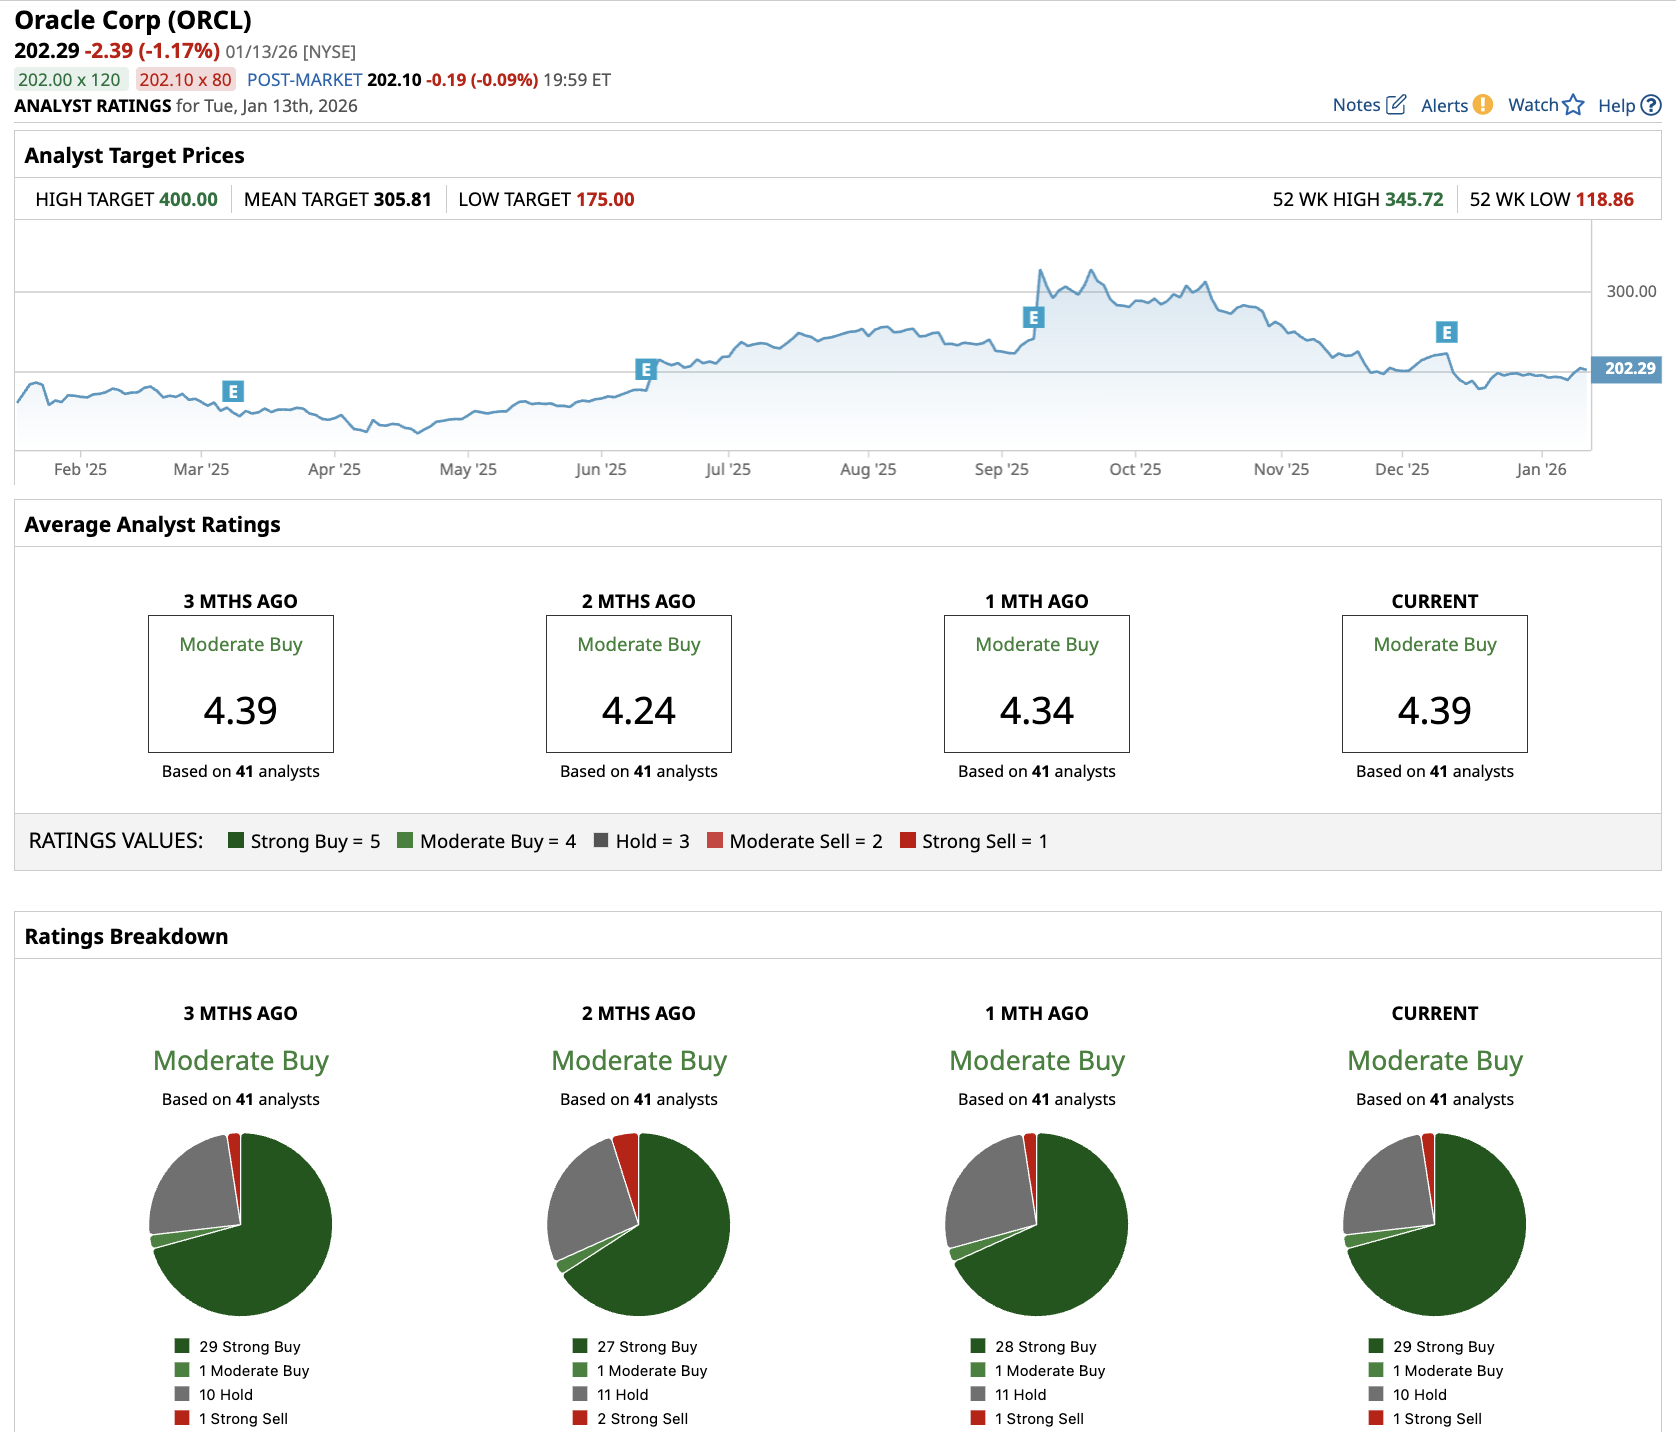Click the Analyst Target Prices section header

134,155
